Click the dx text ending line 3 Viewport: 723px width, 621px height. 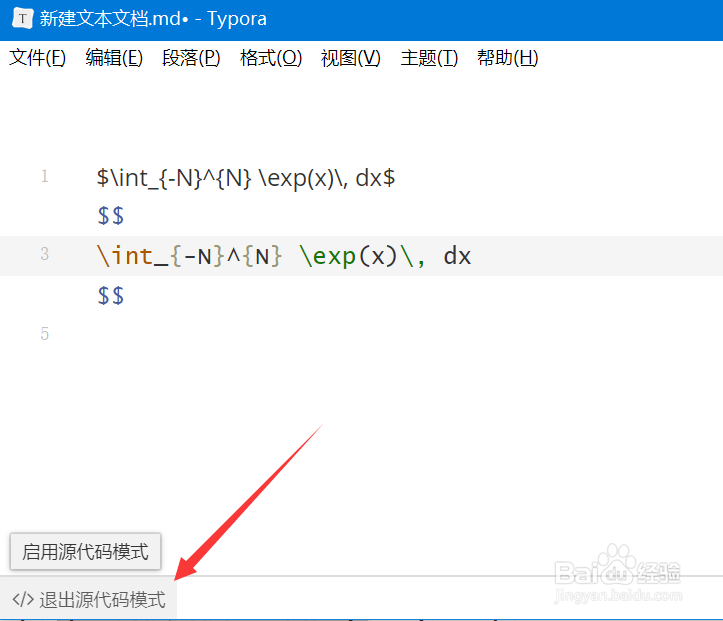(457, 256)
